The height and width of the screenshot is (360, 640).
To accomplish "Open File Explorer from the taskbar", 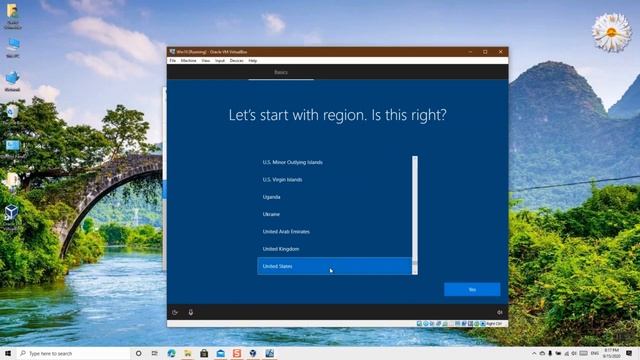I will [x=188, y=353].
